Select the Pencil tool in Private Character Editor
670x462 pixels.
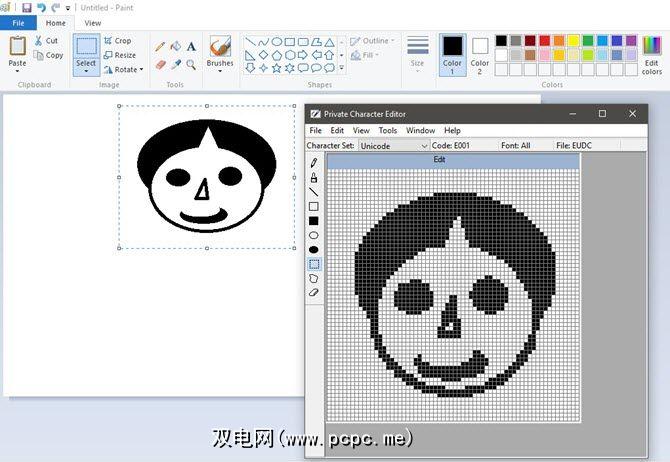click(314, 163)
